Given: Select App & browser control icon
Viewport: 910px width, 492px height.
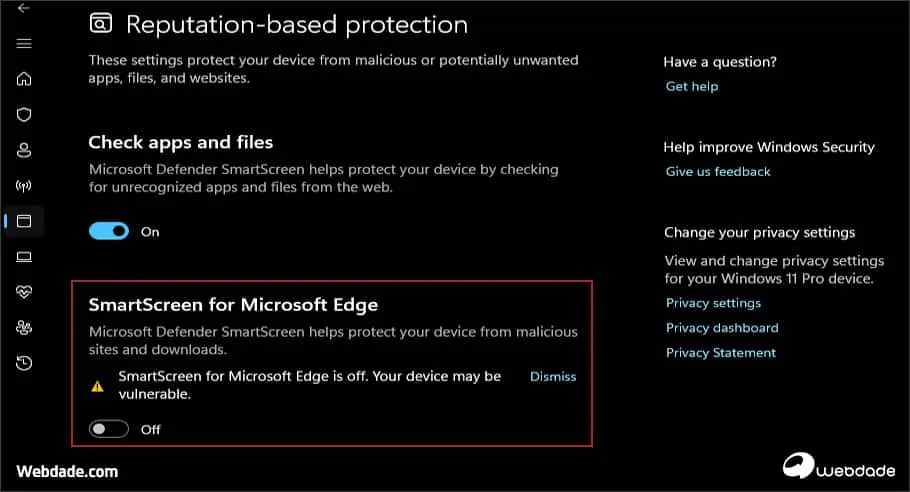Looking at the screenshot, I should coord(24,221).
